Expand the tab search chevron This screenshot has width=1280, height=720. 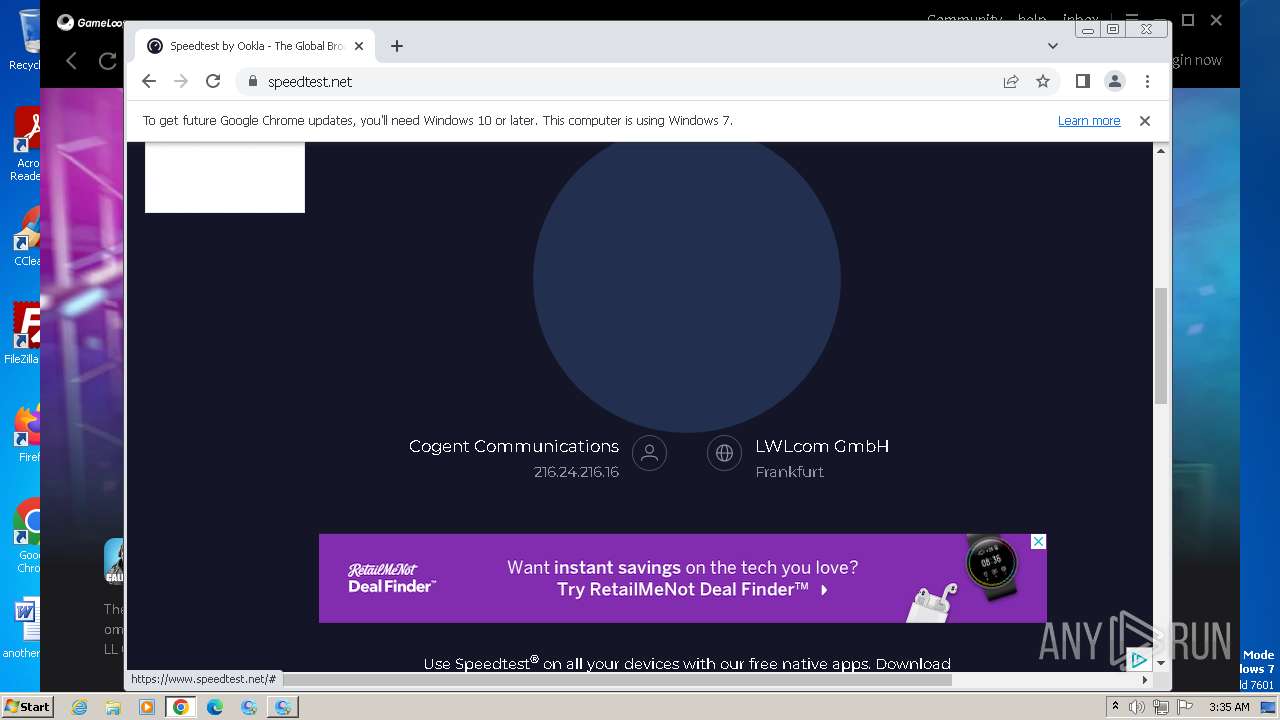click(x=1052, y=46)
